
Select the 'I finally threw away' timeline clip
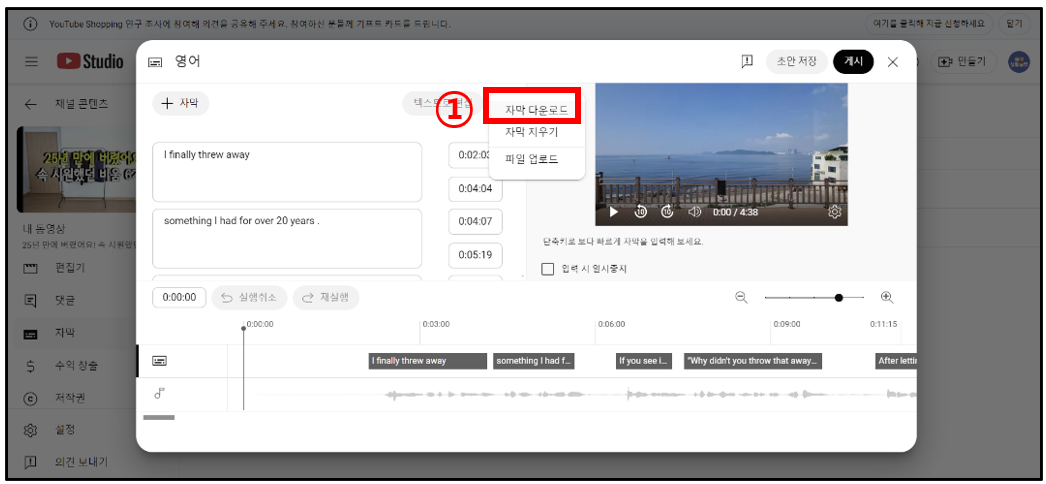click(428, 361)
